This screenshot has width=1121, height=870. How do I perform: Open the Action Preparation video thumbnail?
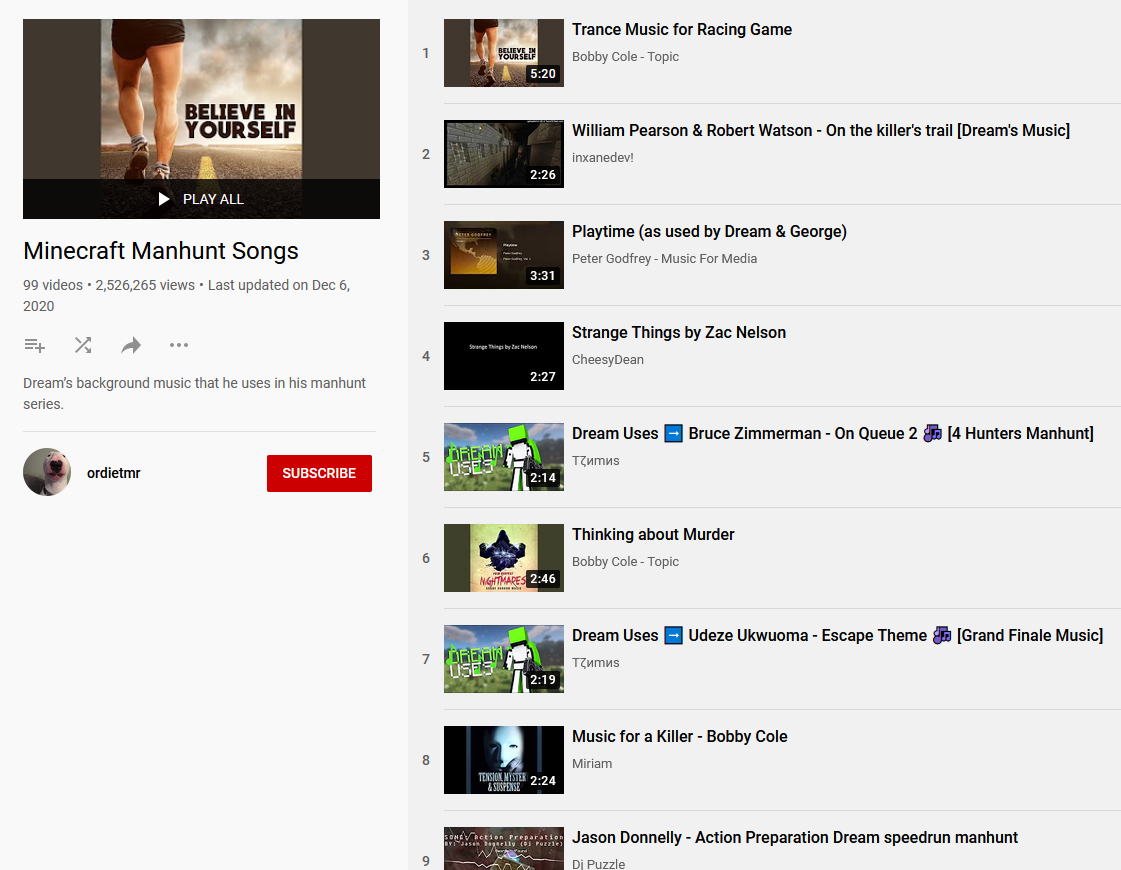click(503, 849)
